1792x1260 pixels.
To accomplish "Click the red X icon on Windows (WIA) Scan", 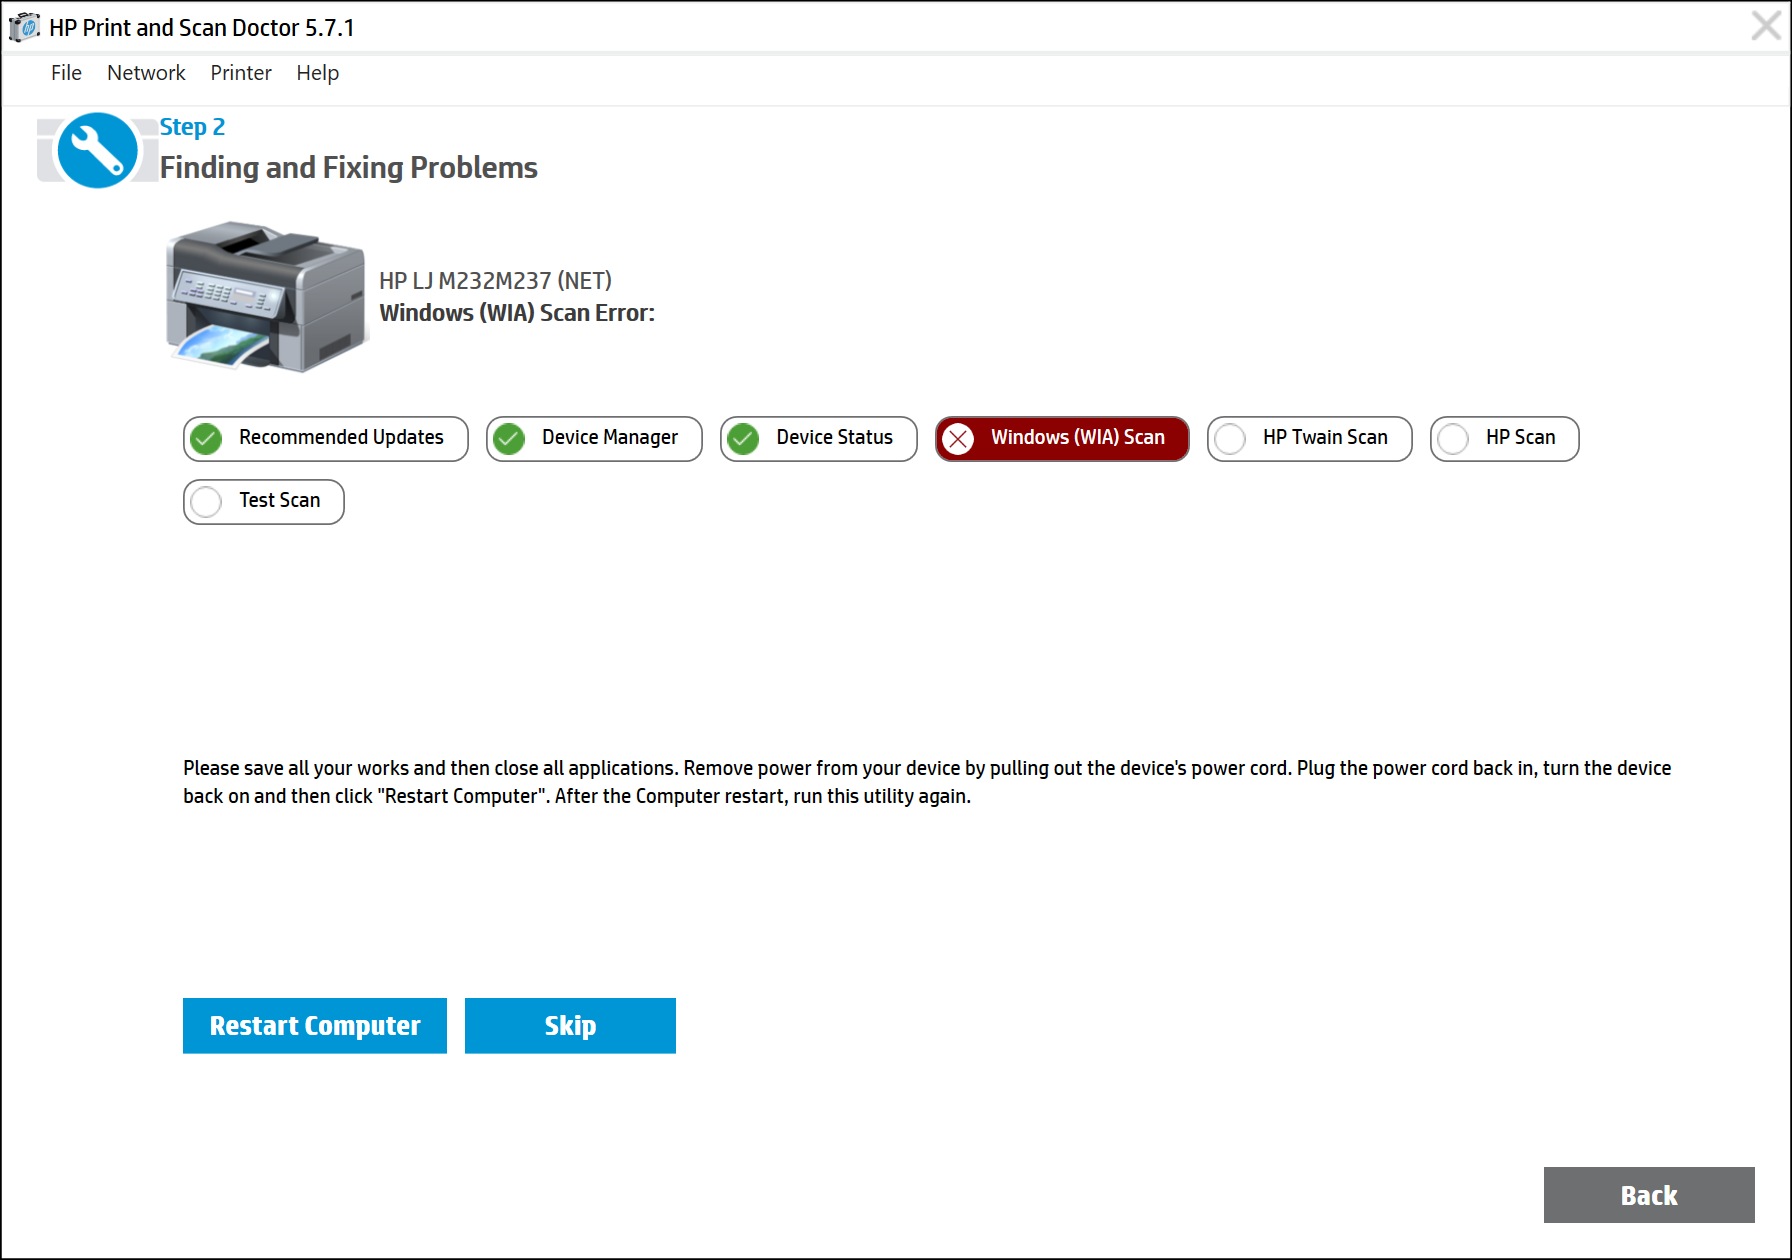I will tap(960, 438).
